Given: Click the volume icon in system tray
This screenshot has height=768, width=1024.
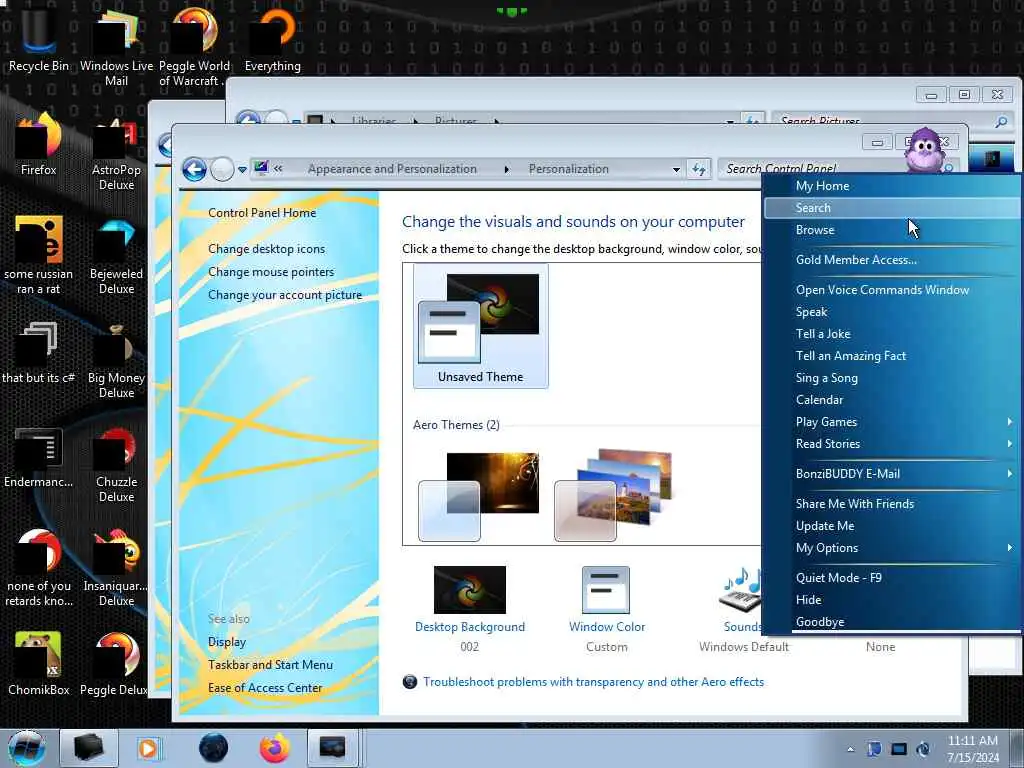Looking at the screenshot, I should point(923,748).
